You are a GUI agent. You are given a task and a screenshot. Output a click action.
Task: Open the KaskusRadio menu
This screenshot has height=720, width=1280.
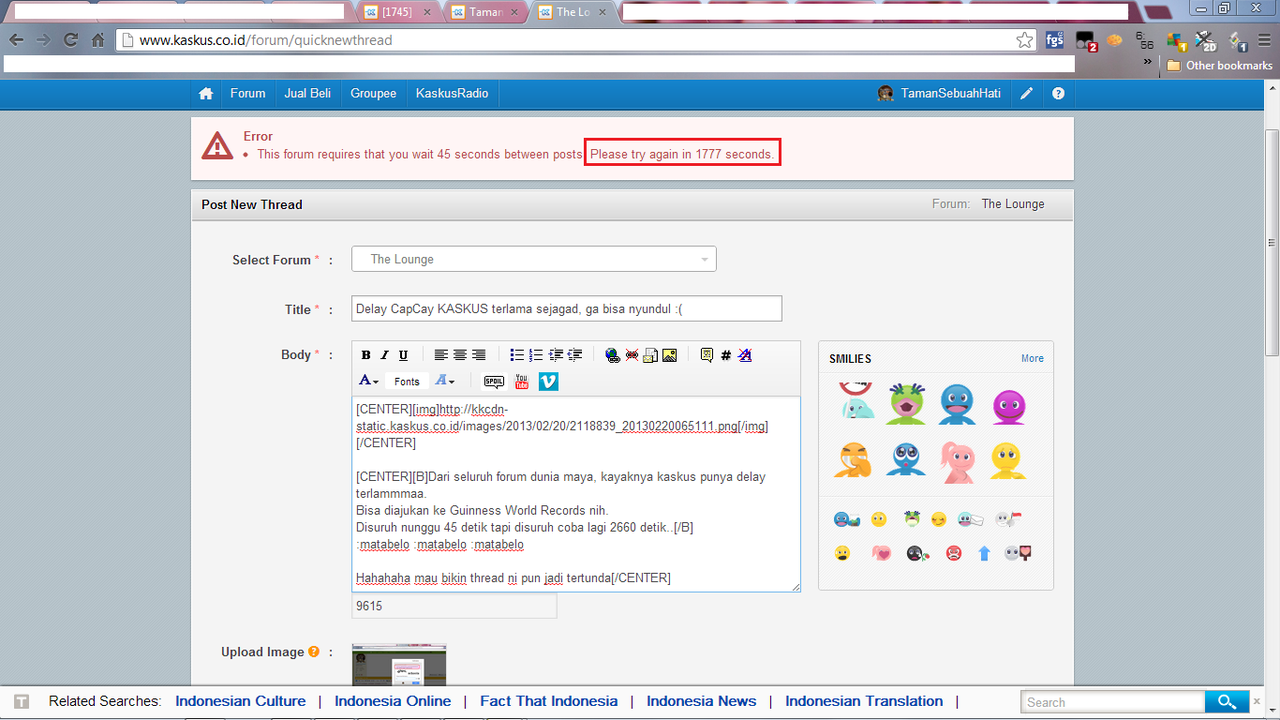pos(452,93)
